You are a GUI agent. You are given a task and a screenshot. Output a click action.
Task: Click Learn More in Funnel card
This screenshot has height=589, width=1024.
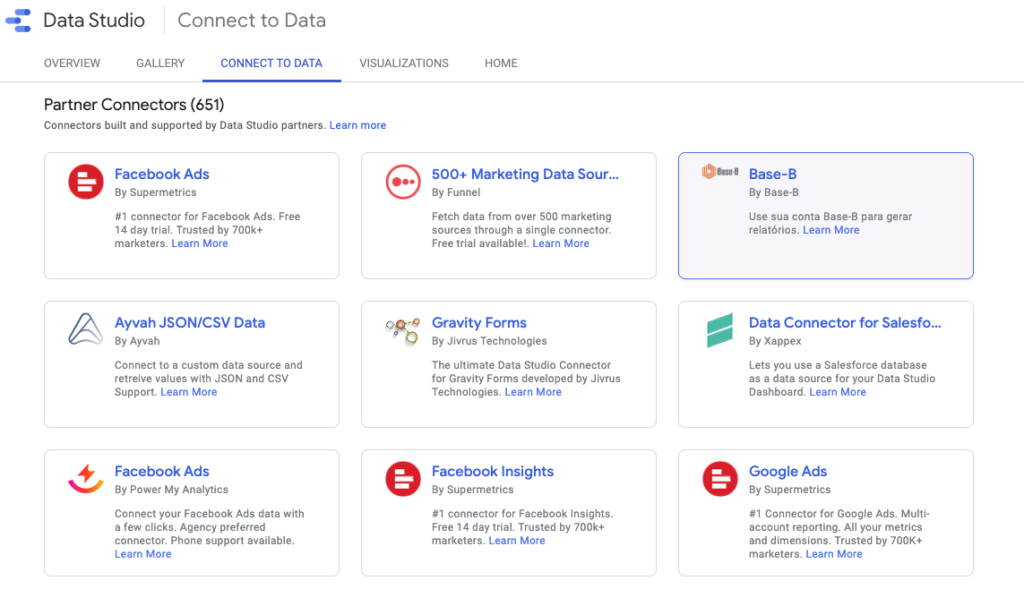[x=561, y=244]
